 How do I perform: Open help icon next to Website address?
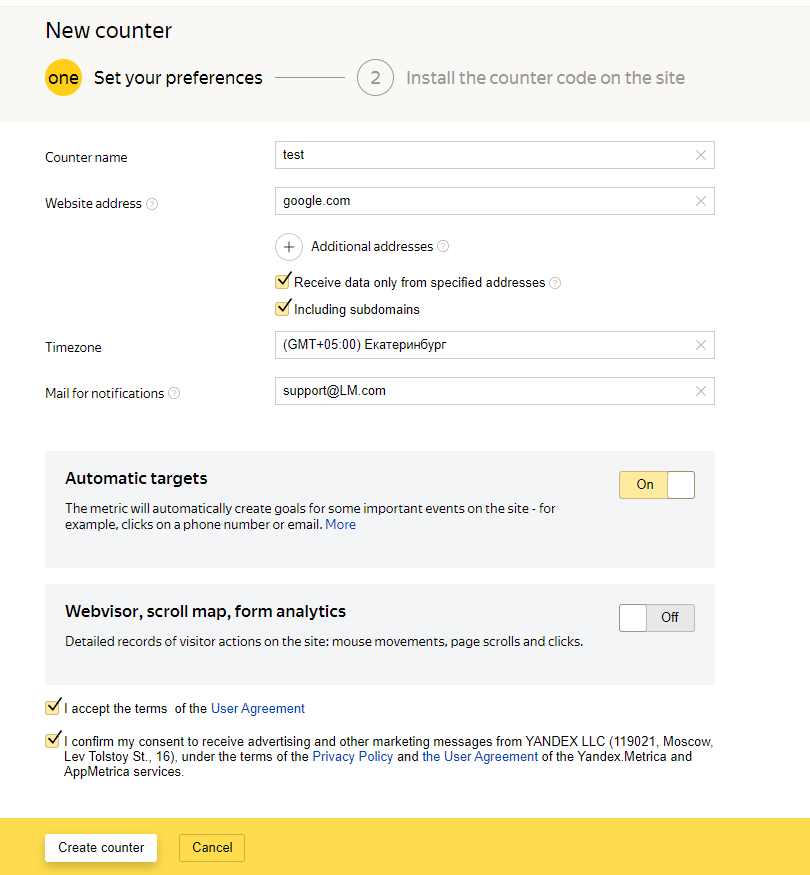[x=152, y=204]
